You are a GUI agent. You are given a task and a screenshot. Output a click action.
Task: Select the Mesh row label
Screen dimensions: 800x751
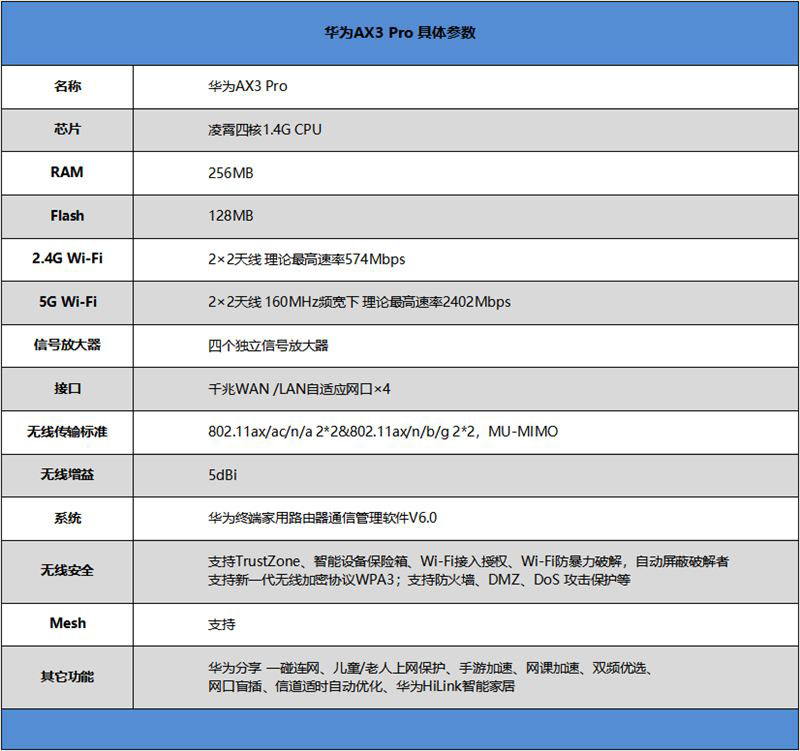67,623
